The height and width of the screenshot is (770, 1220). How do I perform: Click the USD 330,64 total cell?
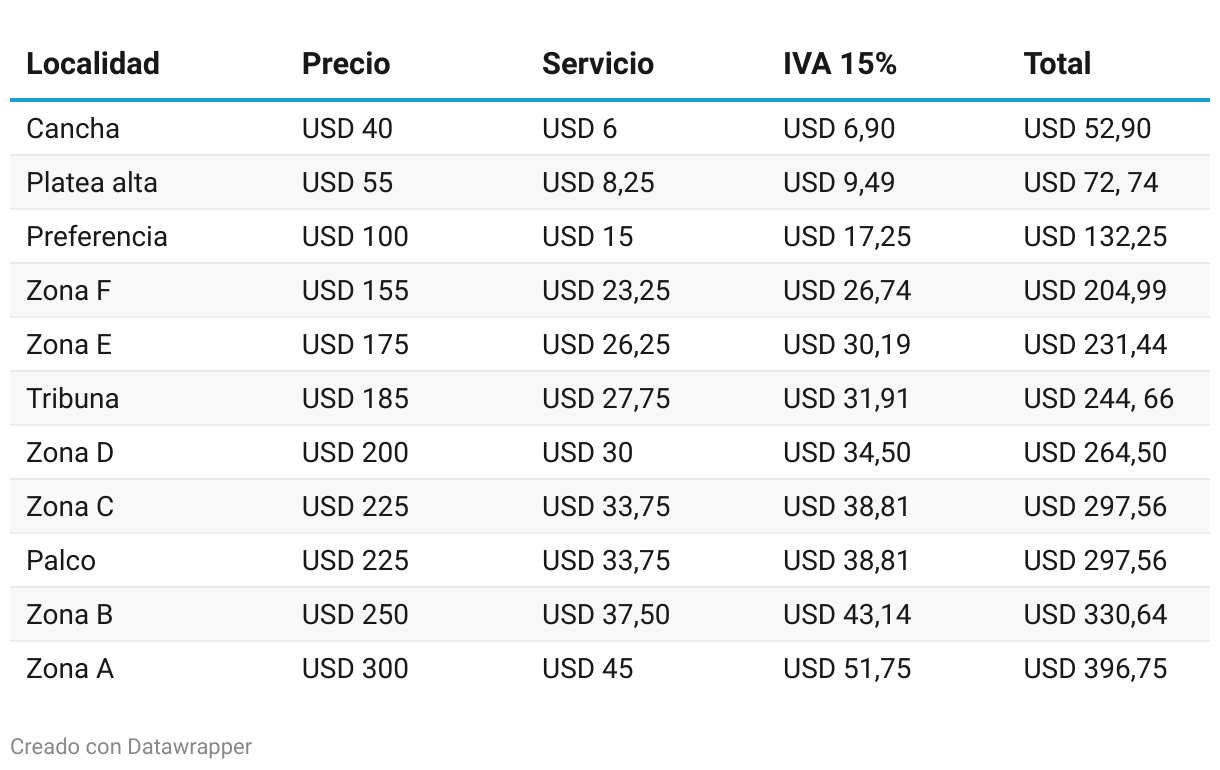[x=1095, y=615]
